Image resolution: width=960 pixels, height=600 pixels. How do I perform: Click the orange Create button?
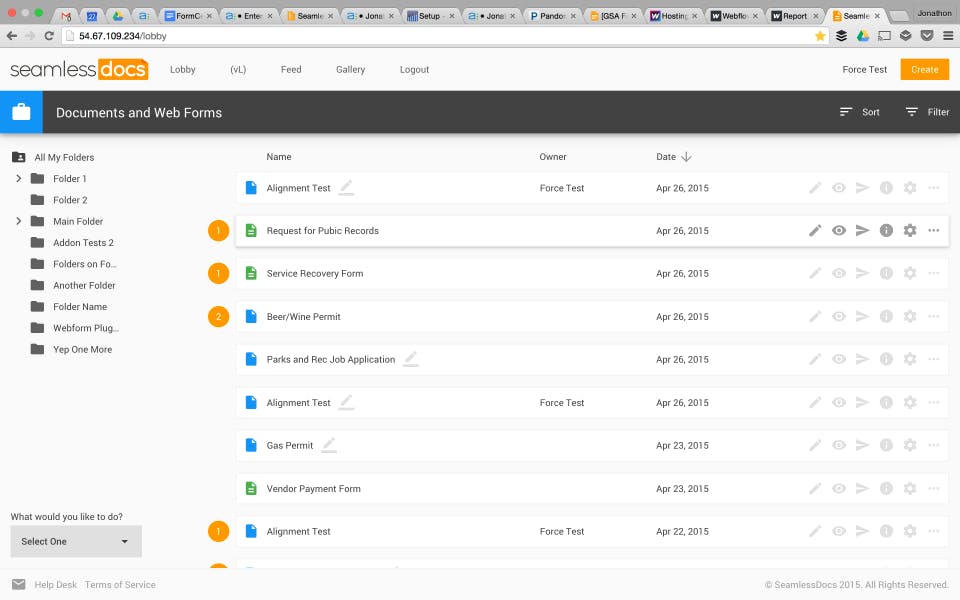coord(924,70)
